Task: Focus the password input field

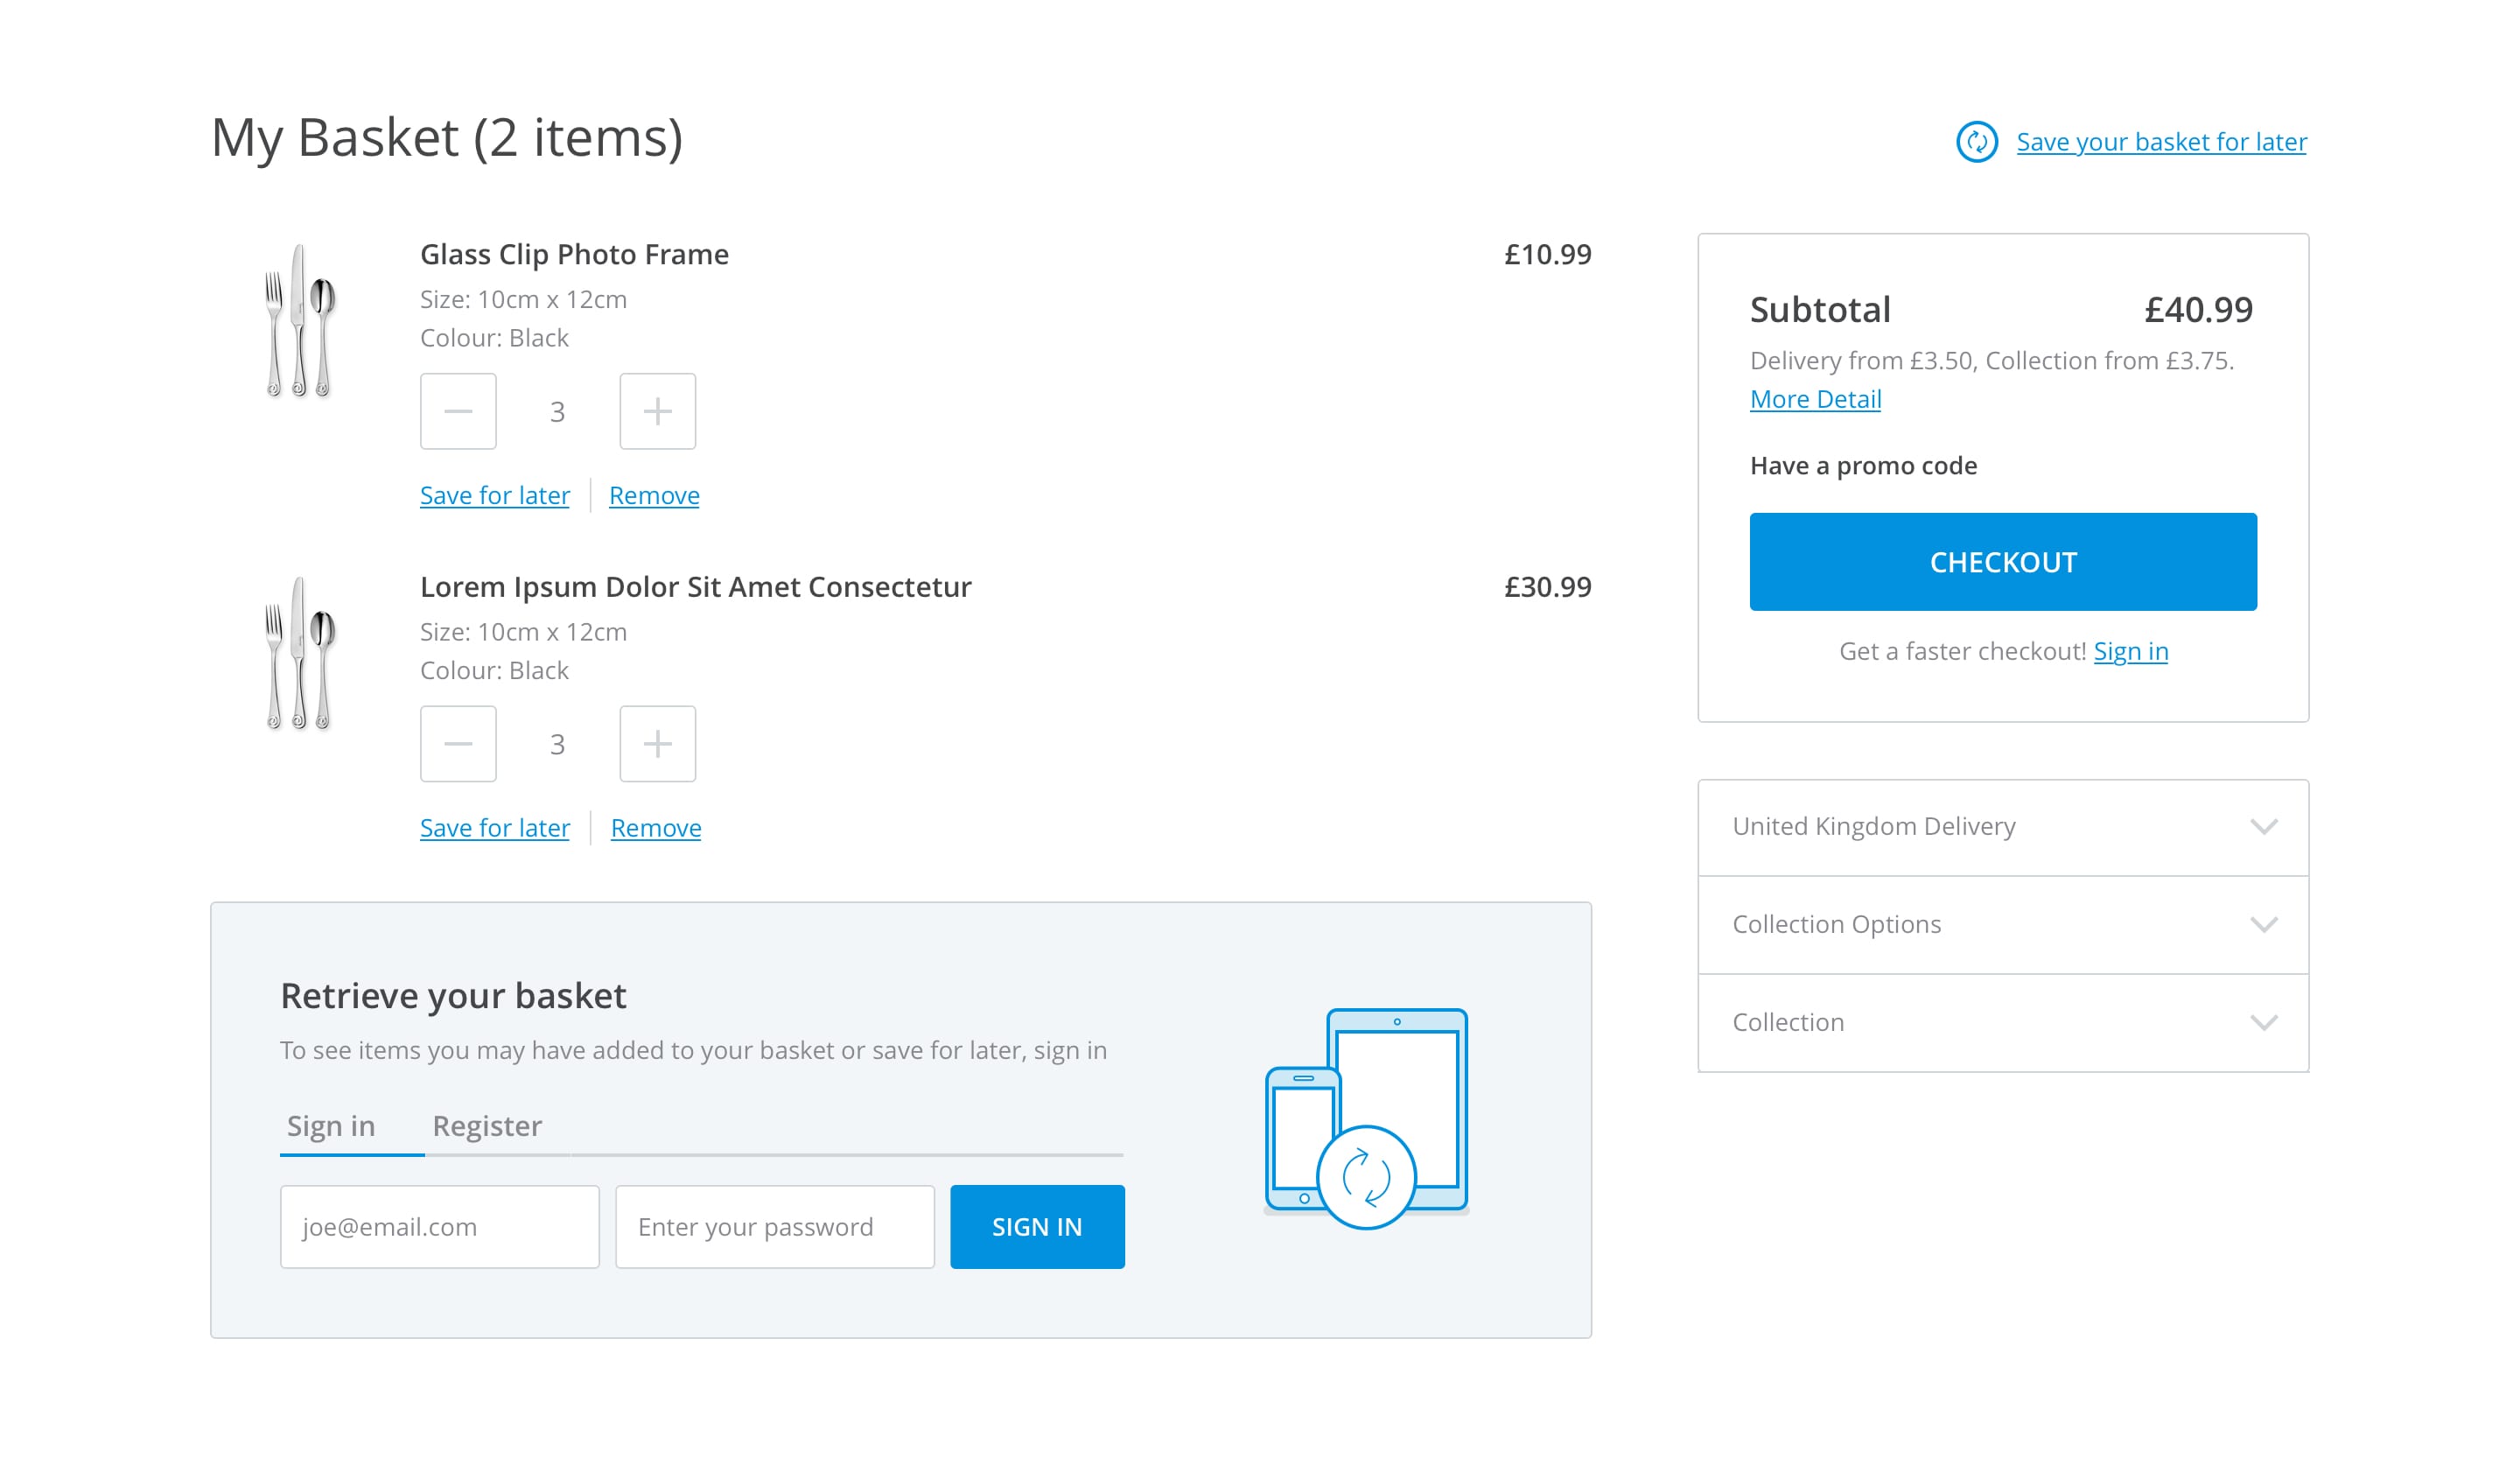Action: [774, 1227]
